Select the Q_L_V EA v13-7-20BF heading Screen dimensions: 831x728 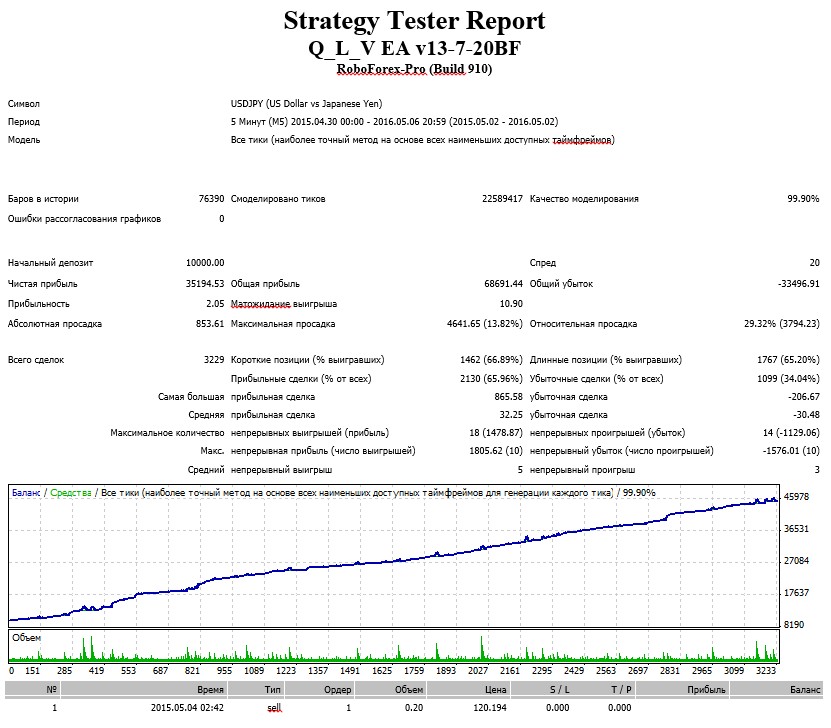[414, 48]
